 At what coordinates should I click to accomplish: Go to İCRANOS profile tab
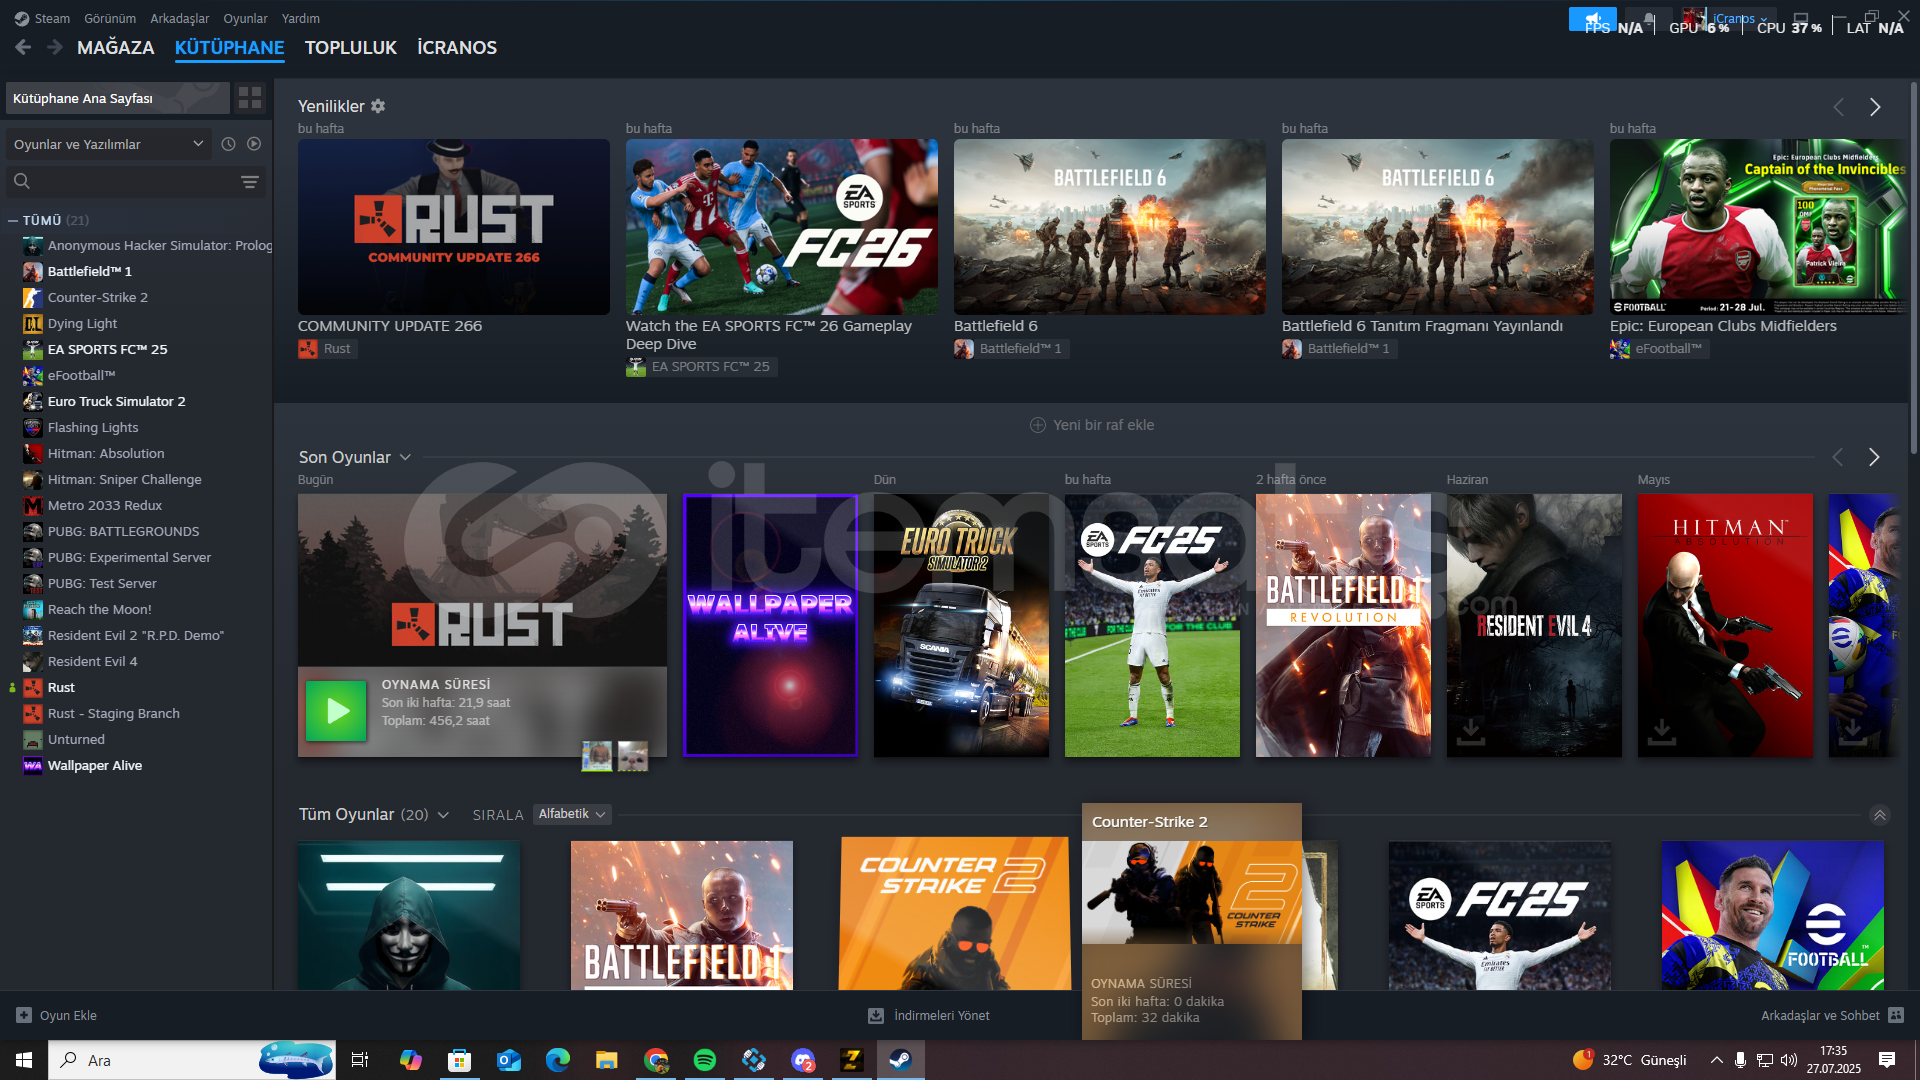click(x=457, y=47)
